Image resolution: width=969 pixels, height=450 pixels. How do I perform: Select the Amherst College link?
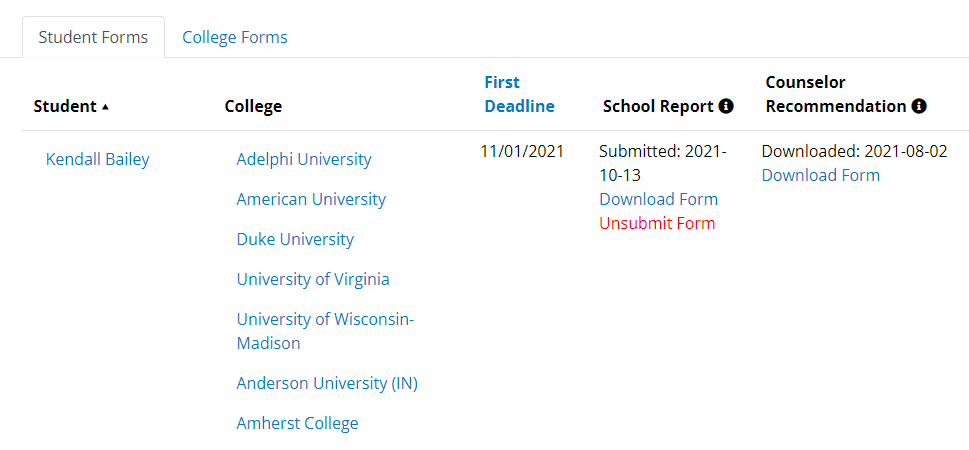click(x=297, y=423)
